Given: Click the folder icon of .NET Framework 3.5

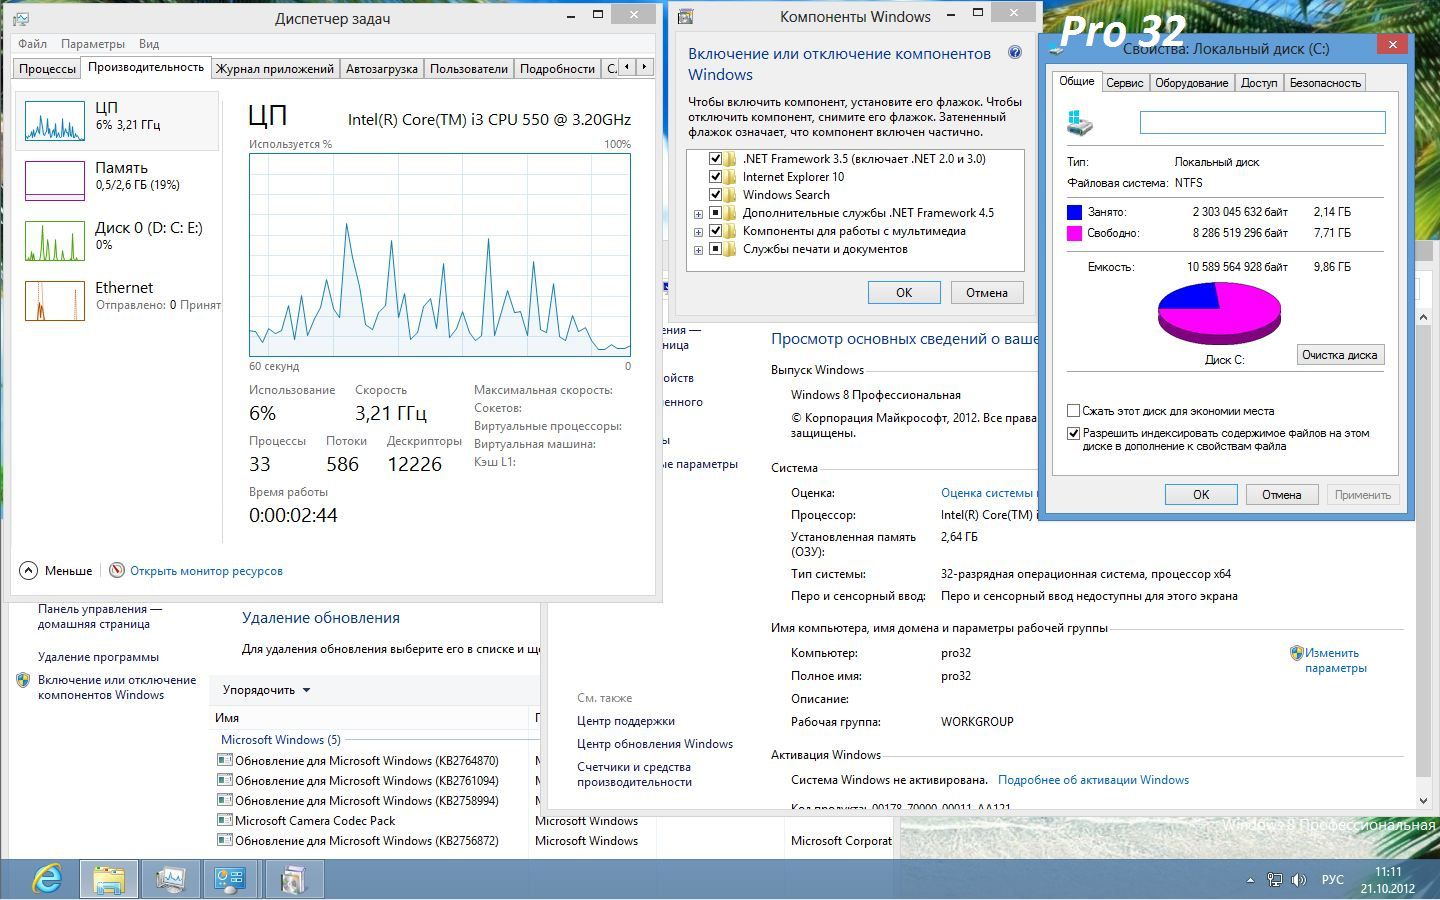Looking at the screenshot, I should point(731,159).
